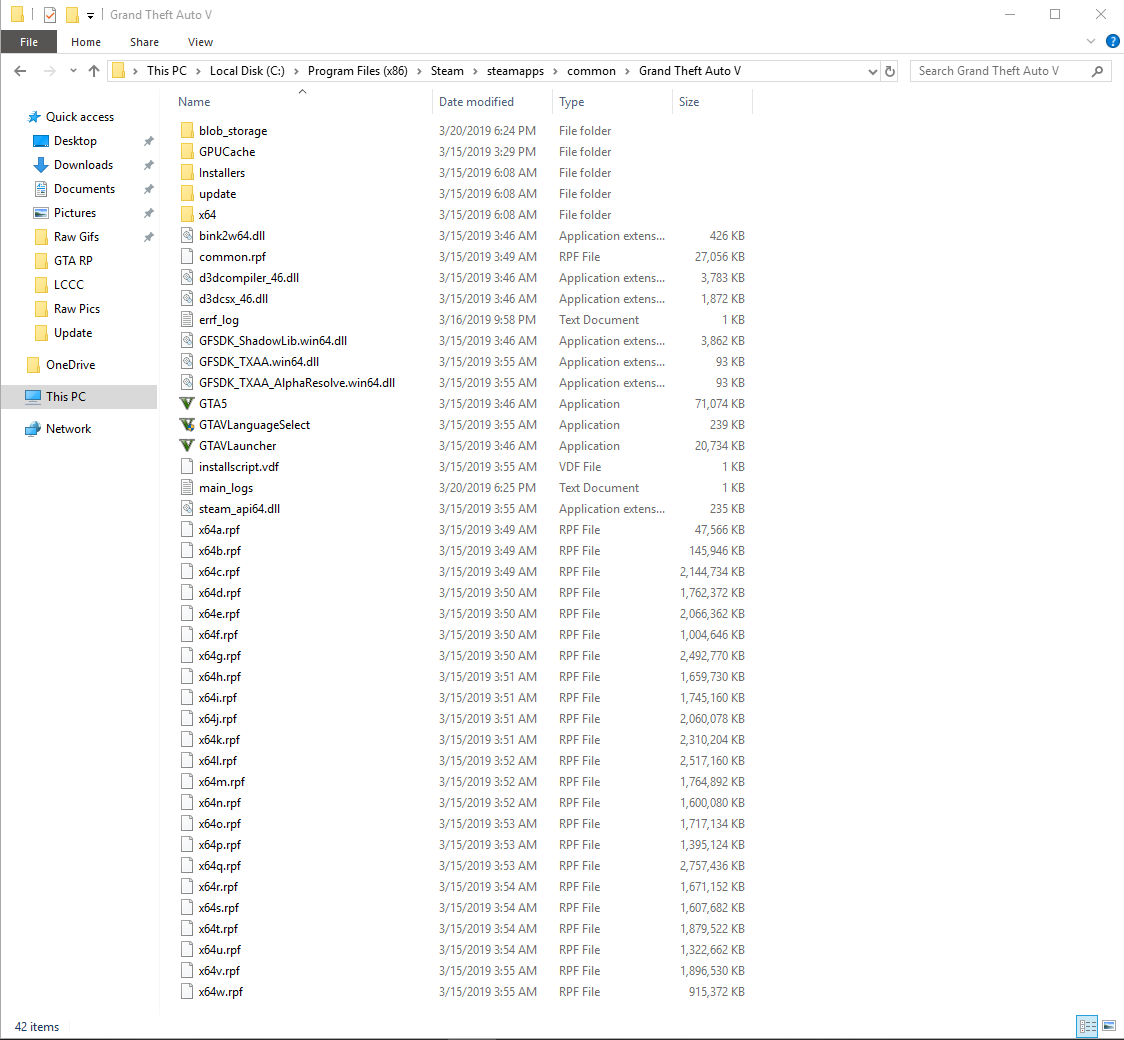Open the View ribbon tab
This screenshot has height=1040, width=1124.
pyautogui.click(x=200, y=42)
